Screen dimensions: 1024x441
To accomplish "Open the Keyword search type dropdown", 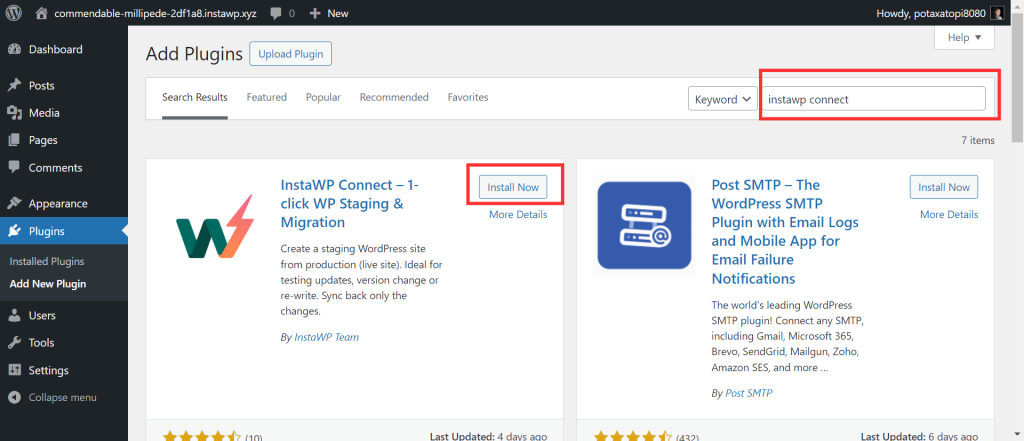I will coord(723,99).
